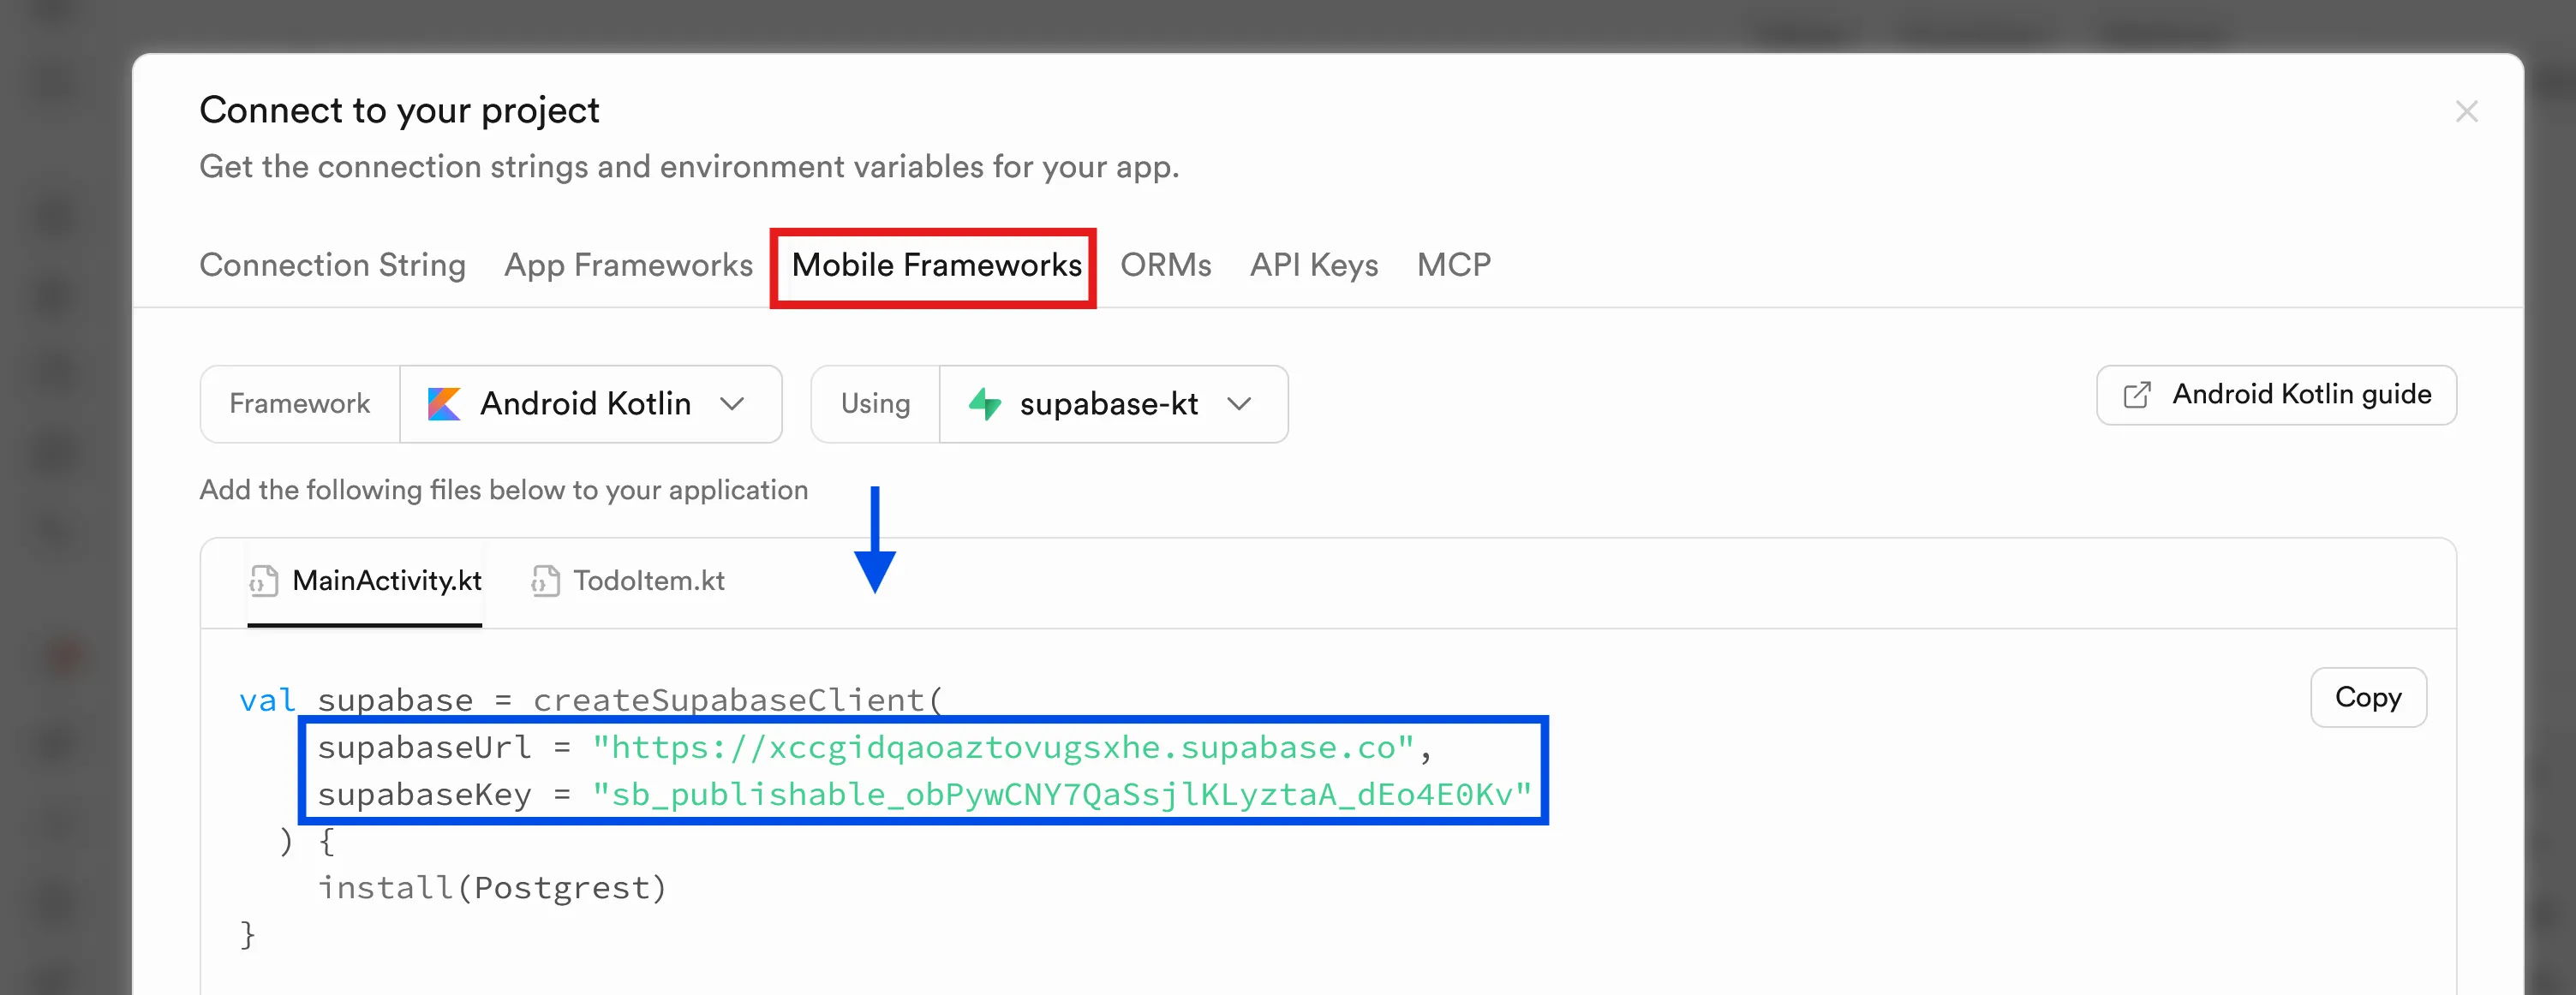Click the chevron next to supabase-kt
2576x995 pixels.
point(1239,404)
